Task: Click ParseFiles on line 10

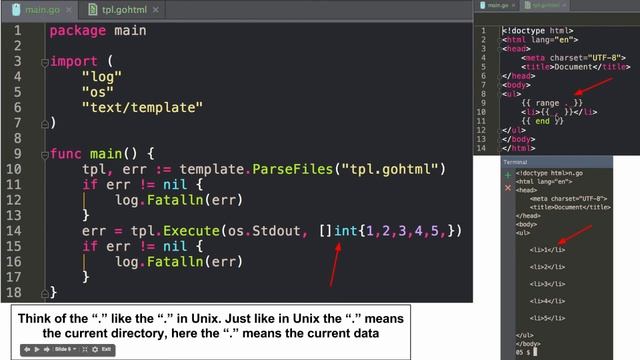Action: click(293, 169)
